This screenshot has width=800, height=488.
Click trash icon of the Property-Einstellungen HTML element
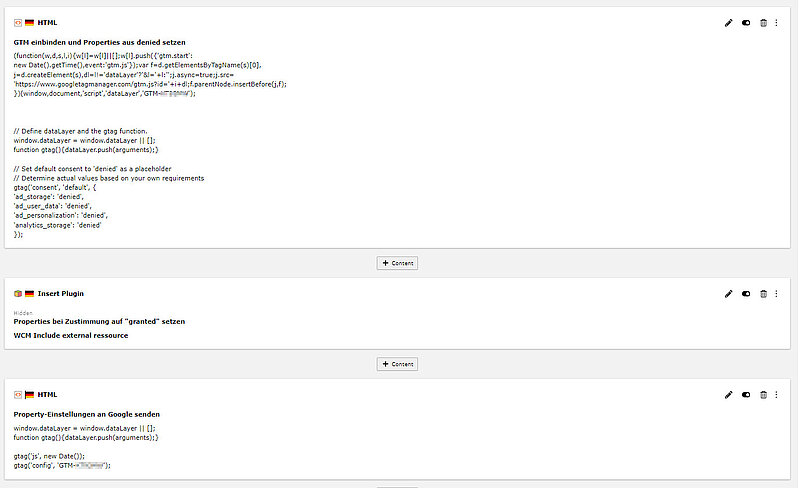pos(764,396)
